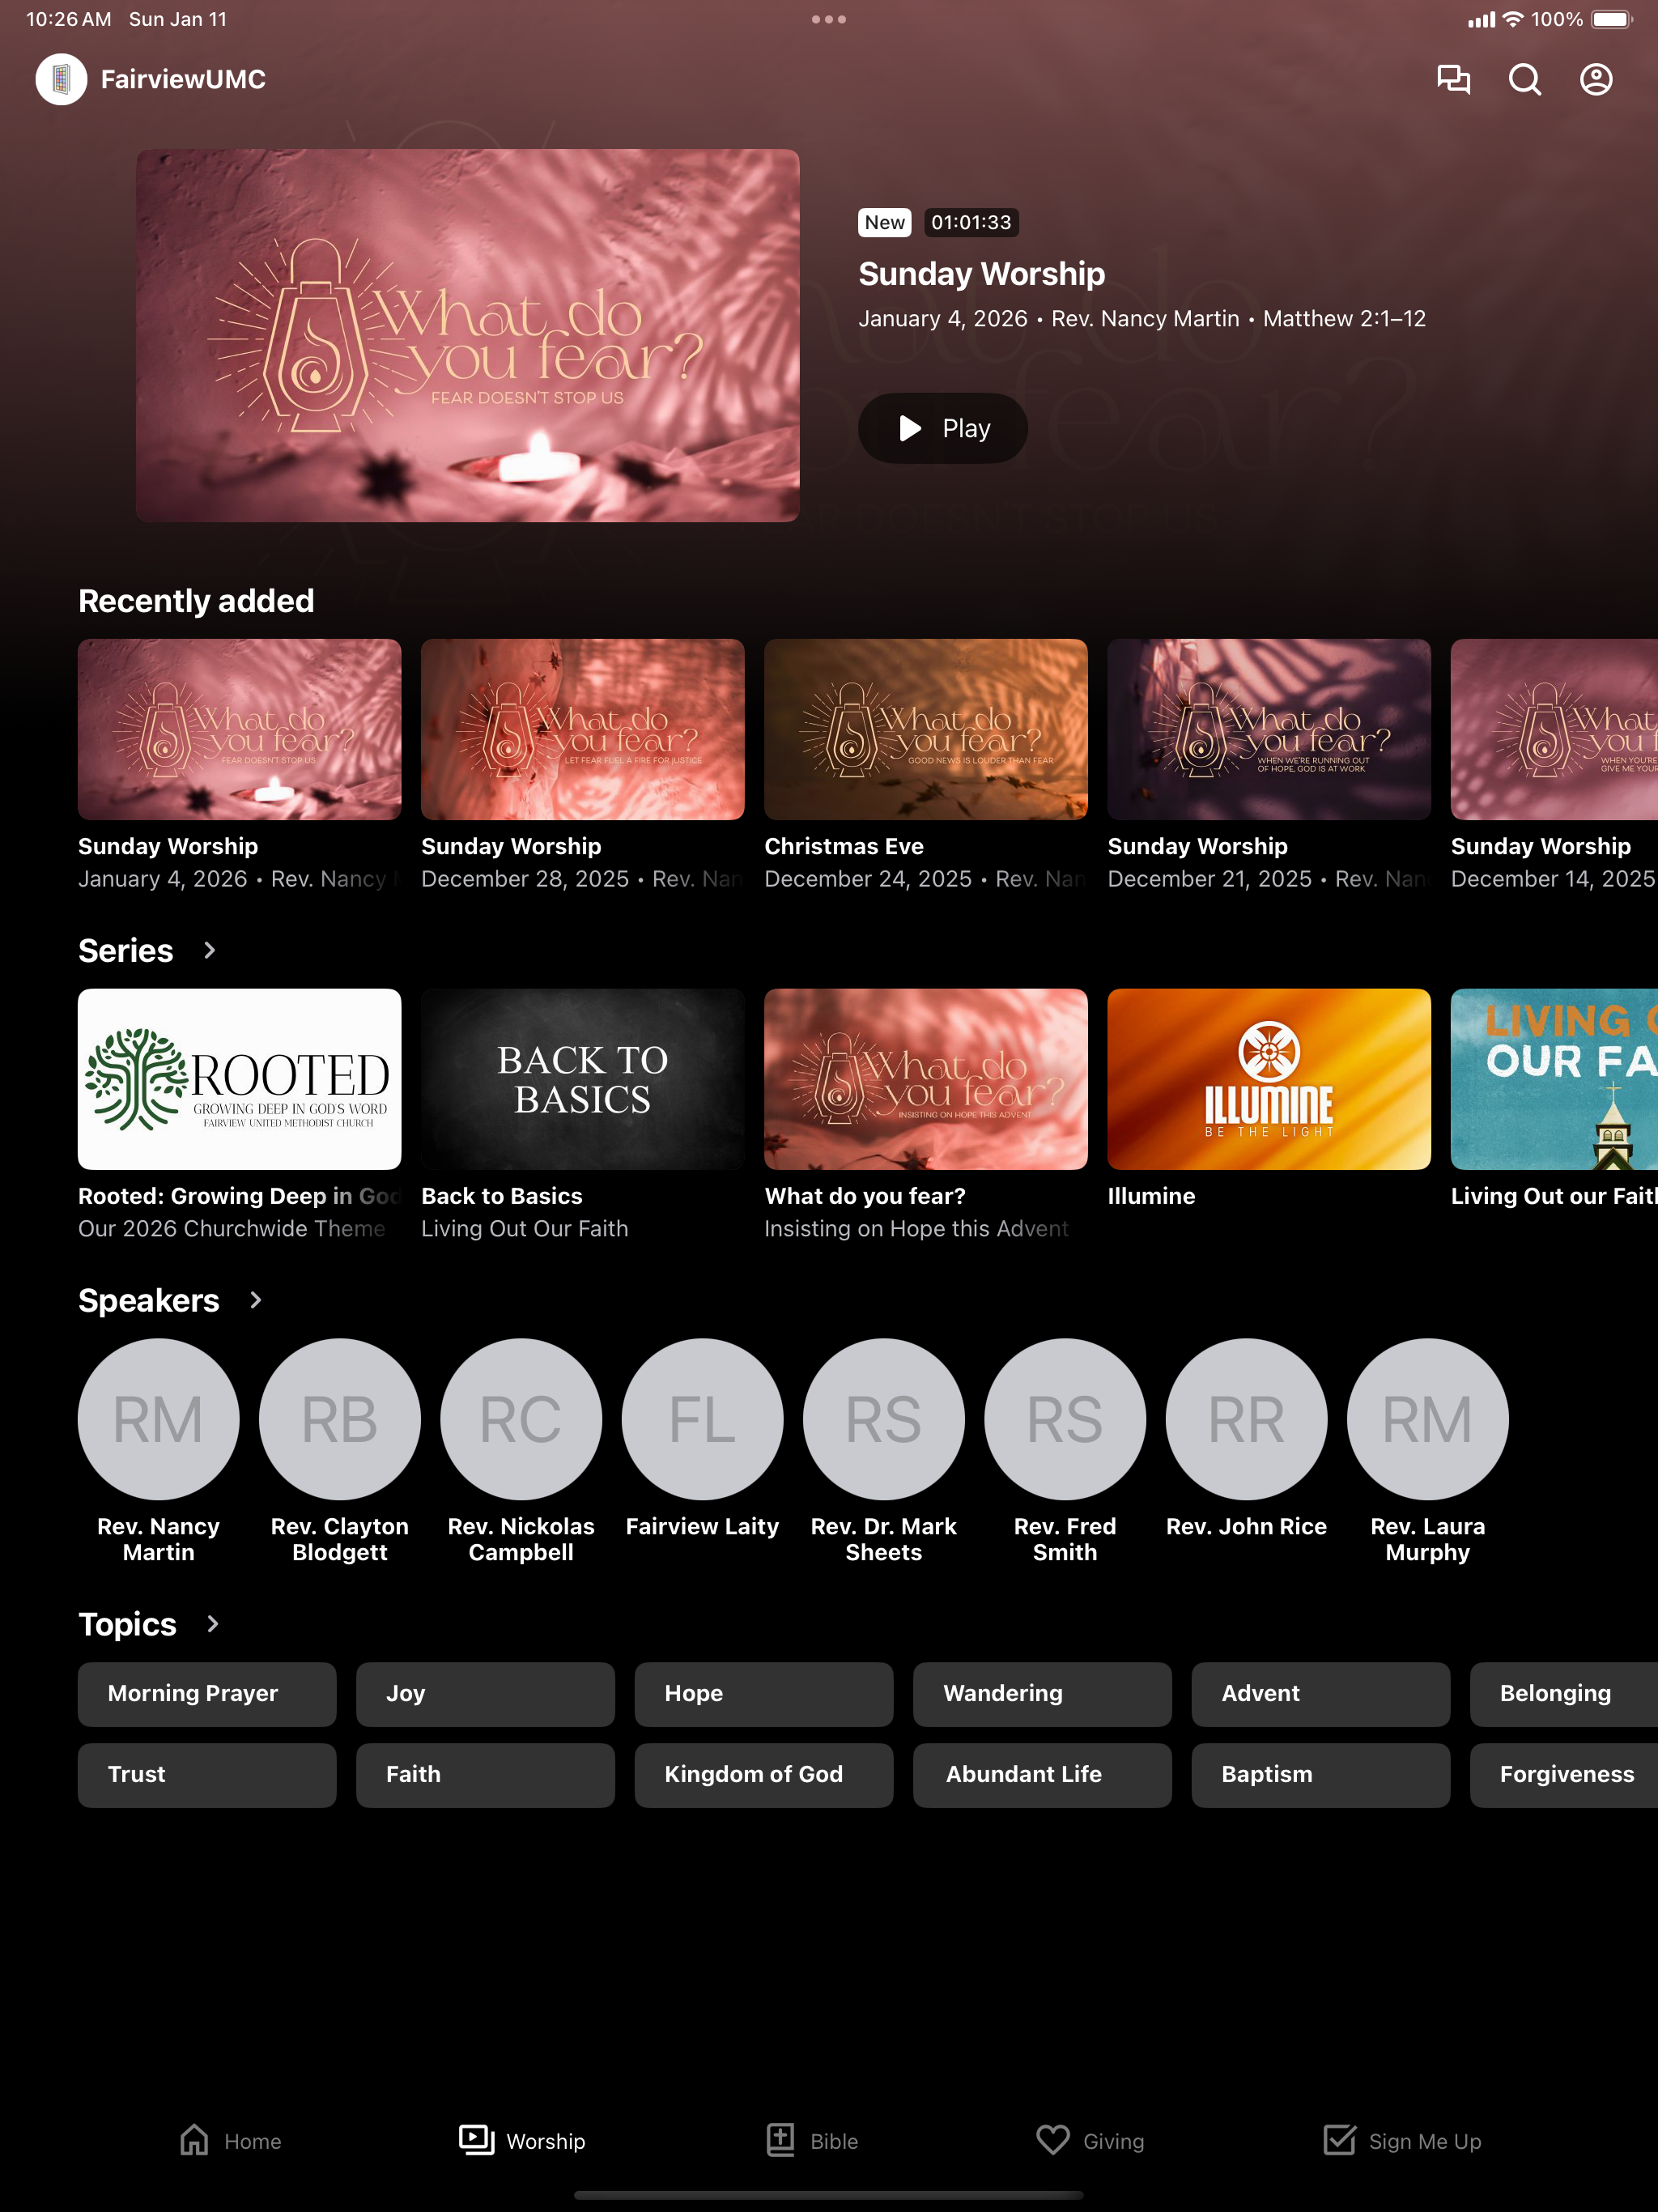Image resolution: width=1658 pixels, height=2212 pixels.
Task: Tap Rev. Nancy Martin avatar
Action: (x=158, y=1418)
